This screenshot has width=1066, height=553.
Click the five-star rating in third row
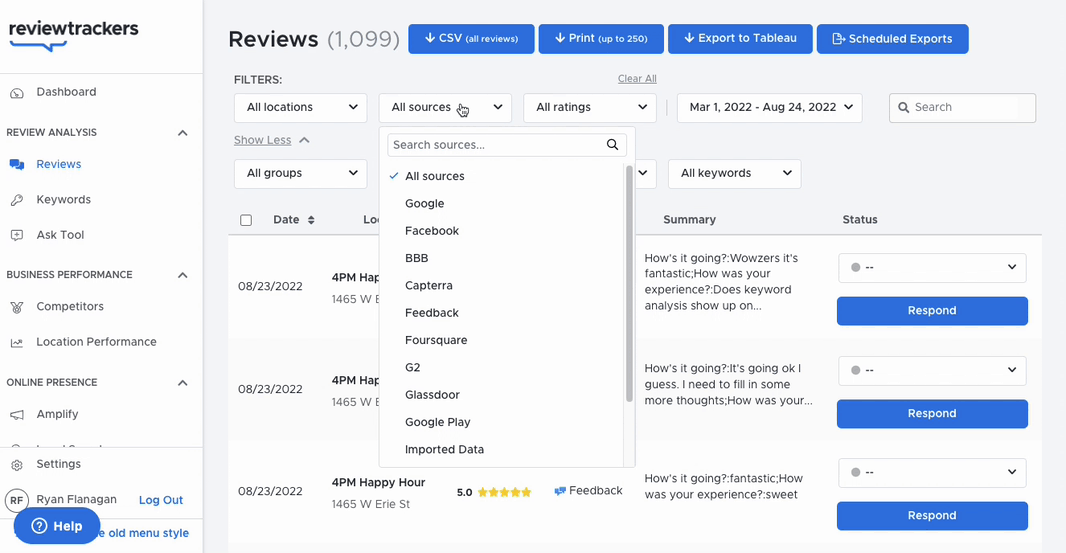[504, 492]
